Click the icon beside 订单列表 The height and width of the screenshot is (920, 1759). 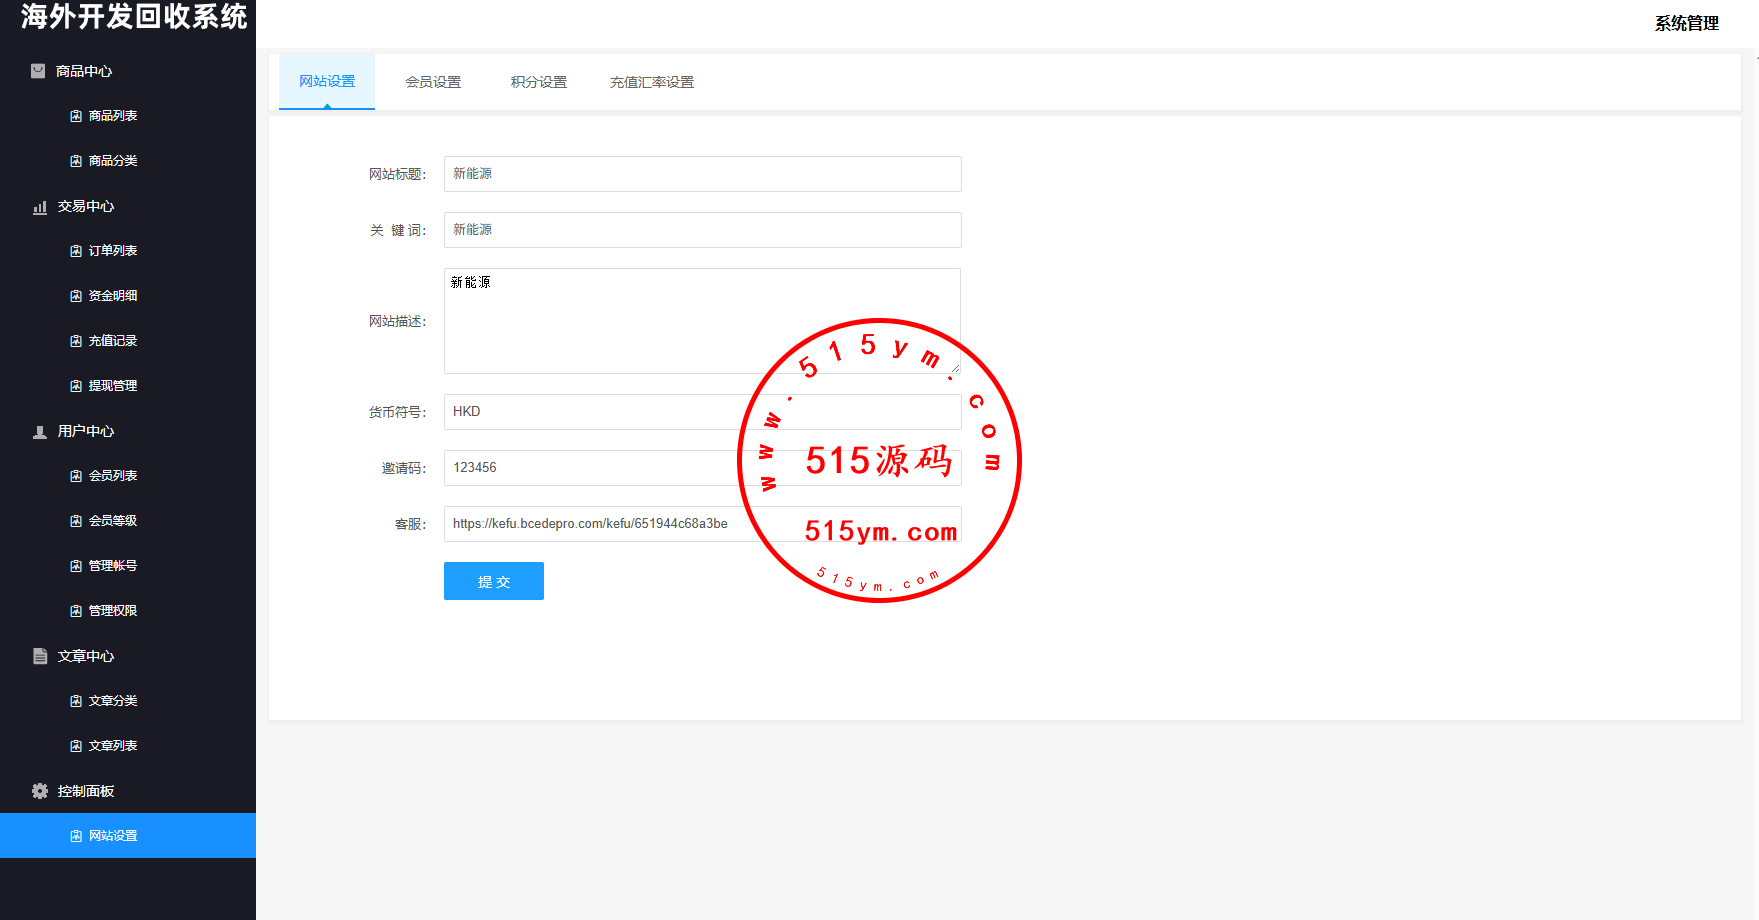[x=76, y=251]
